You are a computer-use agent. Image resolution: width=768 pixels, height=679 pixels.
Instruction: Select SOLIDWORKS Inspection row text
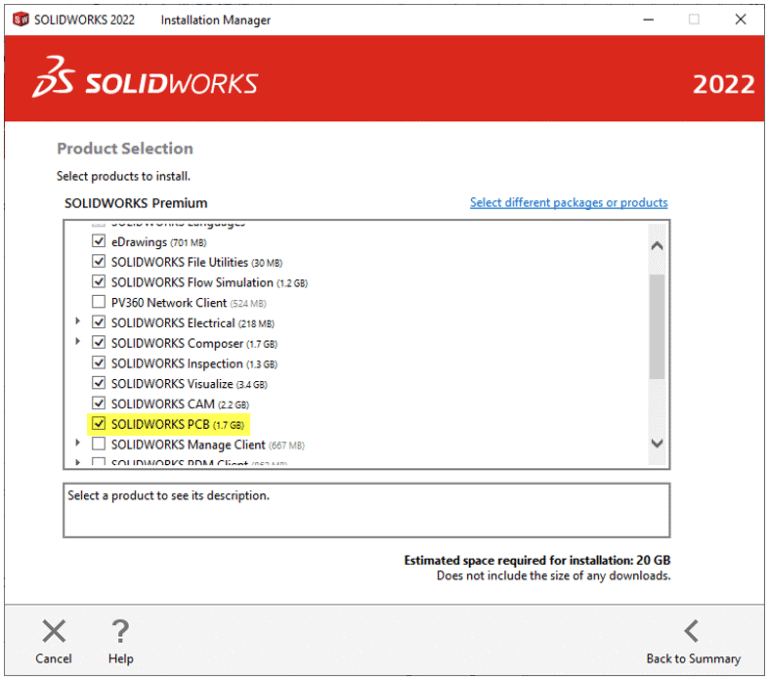point(194,364)
